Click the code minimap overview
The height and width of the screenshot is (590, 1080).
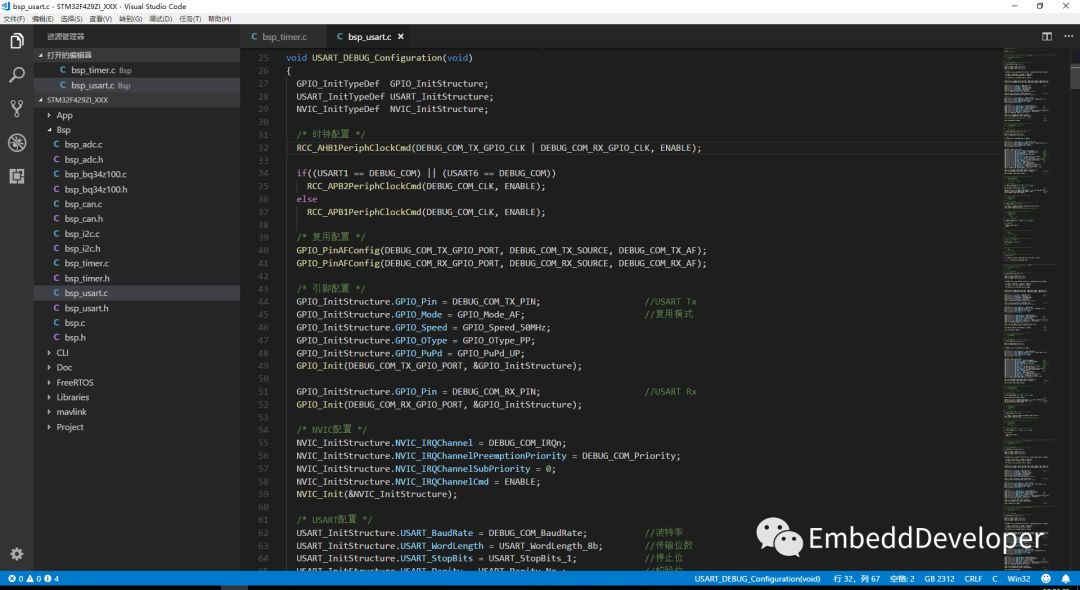(1030, 250)
